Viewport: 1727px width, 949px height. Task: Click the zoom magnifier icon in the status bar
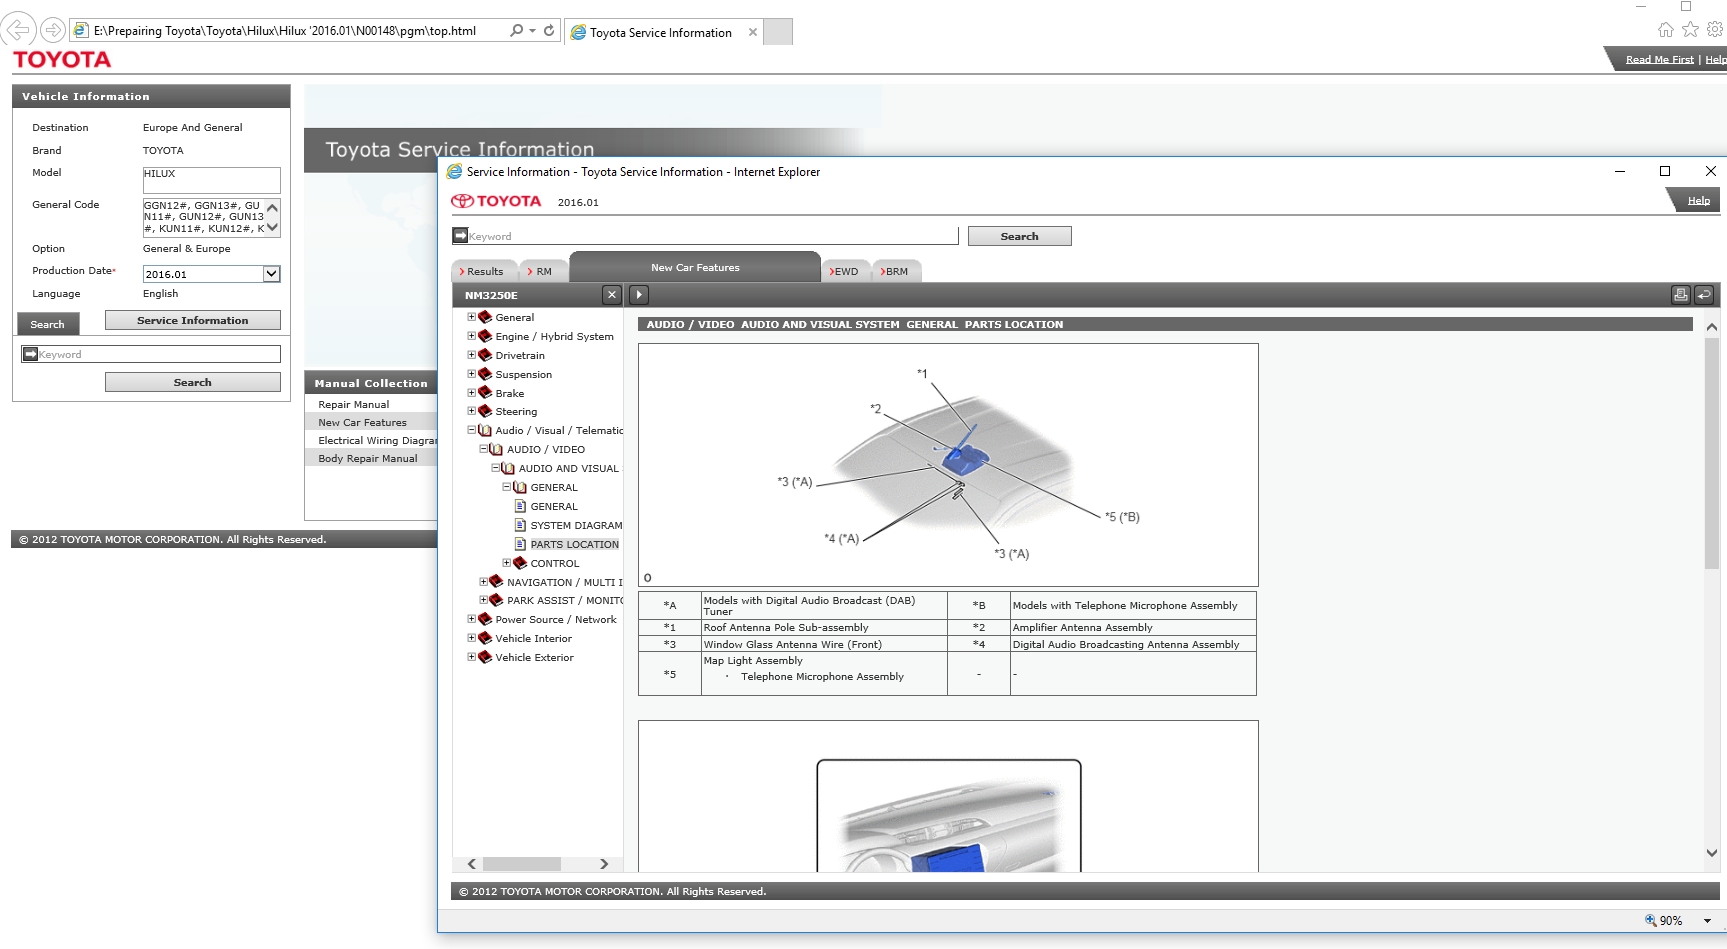1651,920
